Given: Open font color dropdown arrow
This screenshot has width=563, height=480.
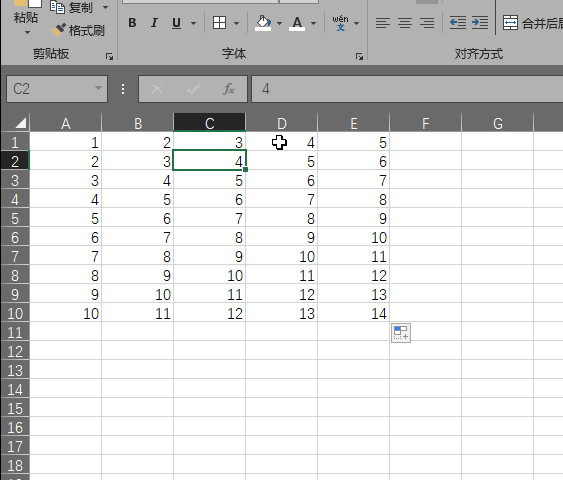Looking at the screenshot, I should (313, 24).
